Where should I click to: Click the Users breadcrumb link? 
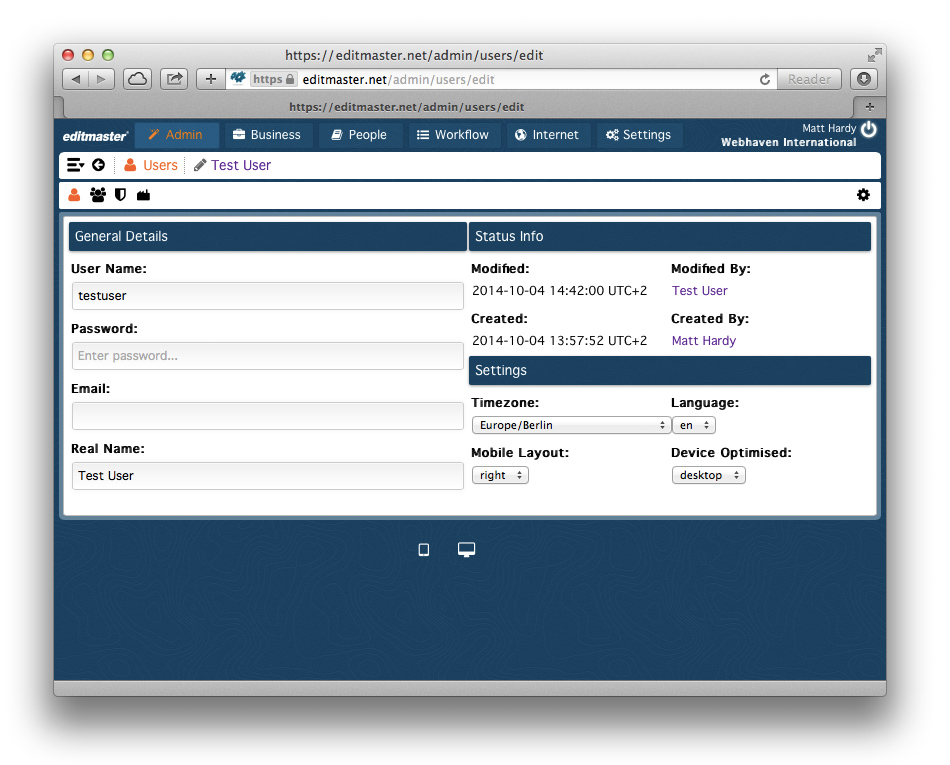coord(160,165)
